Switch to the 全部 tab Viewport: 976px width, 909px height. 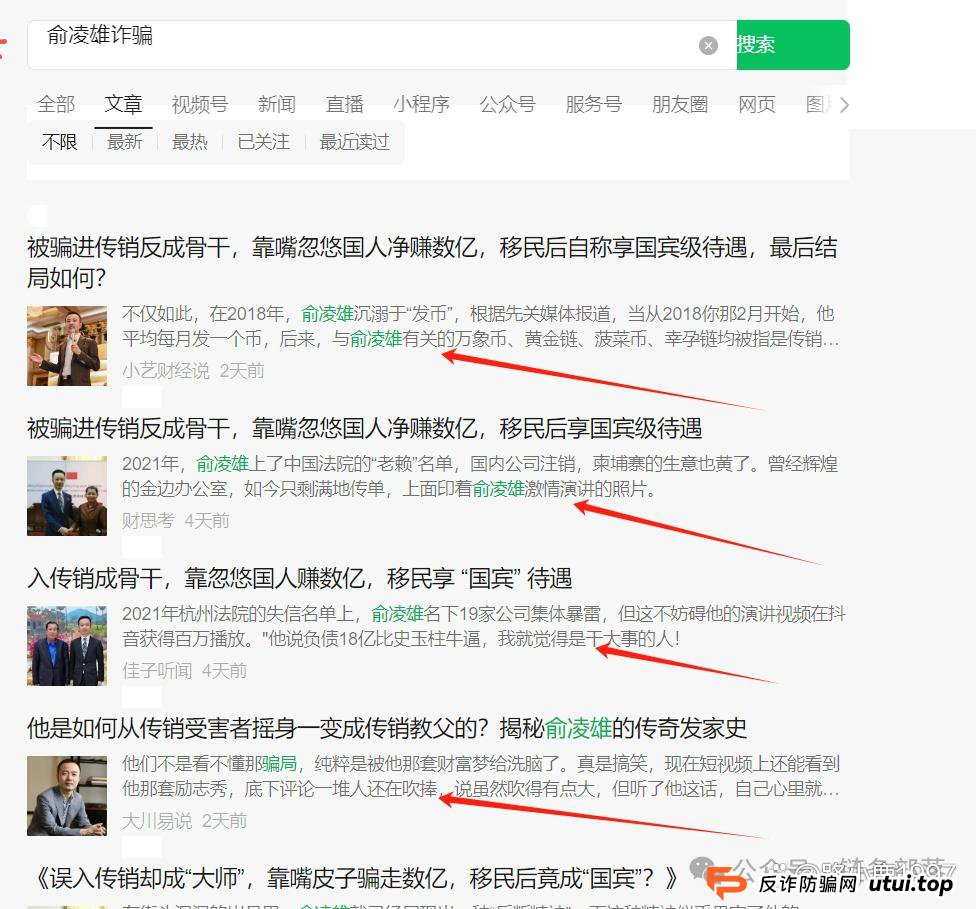[55, 104]
